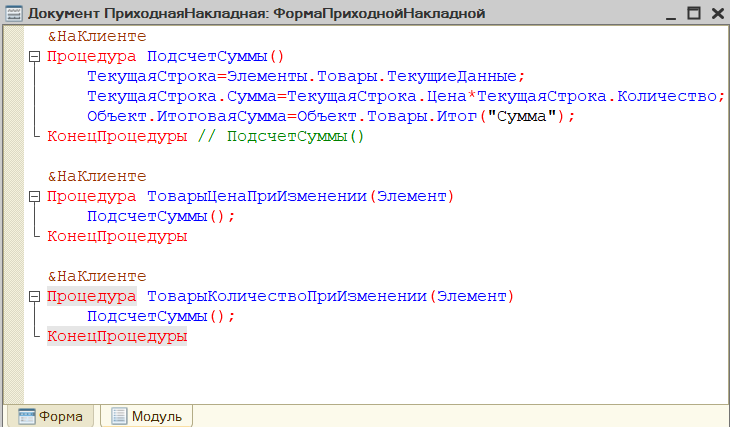Collapse the ТоварыКоличествоПриИзменении procedure block

pos(34,297)
